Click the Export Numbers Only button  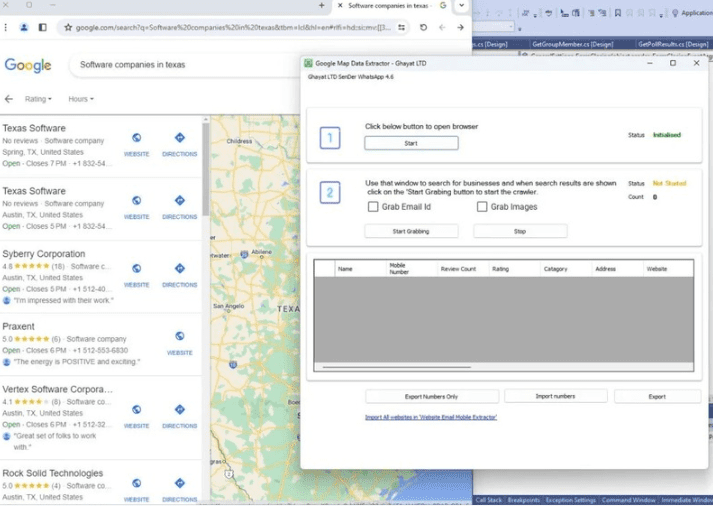pos(432,396)
